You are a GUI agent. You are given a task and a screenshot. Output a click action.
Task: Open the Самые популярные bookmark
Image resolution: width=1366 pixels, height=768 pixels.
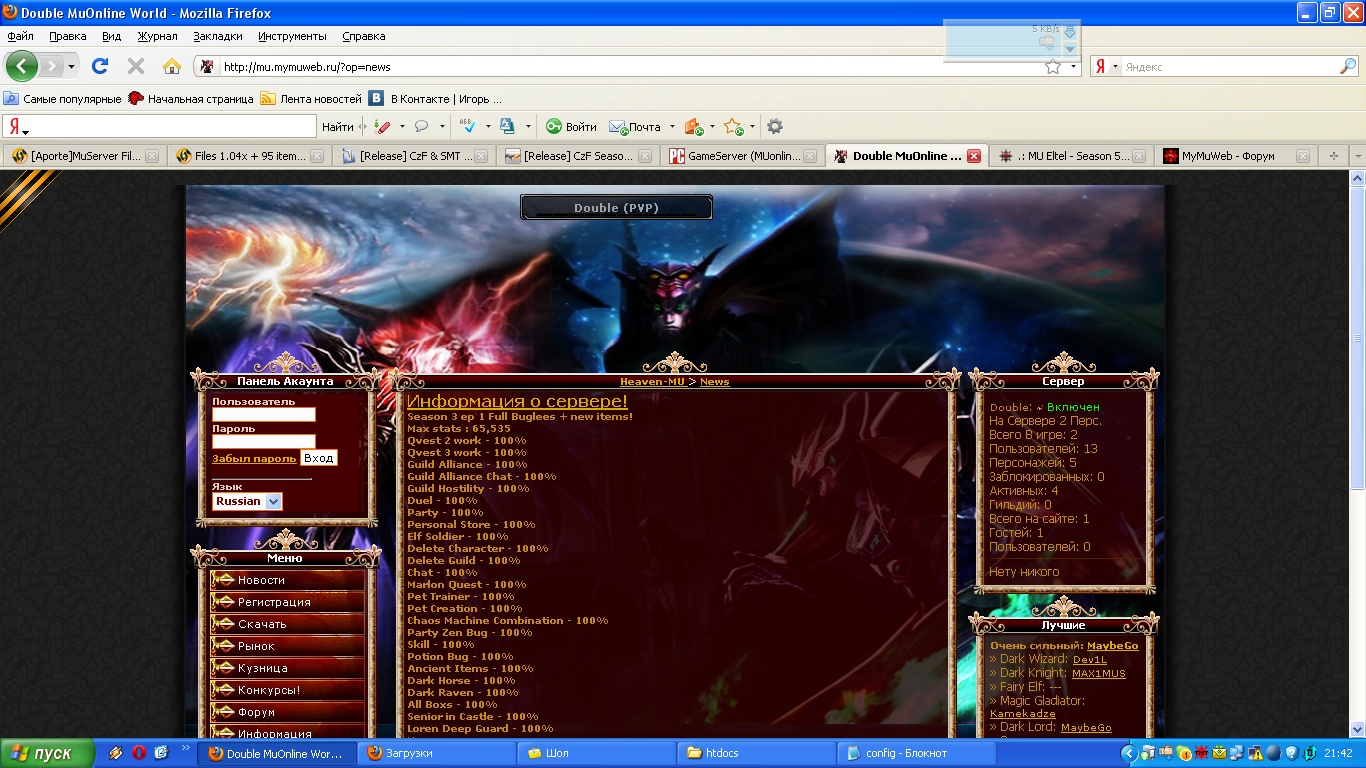point(62,99)
